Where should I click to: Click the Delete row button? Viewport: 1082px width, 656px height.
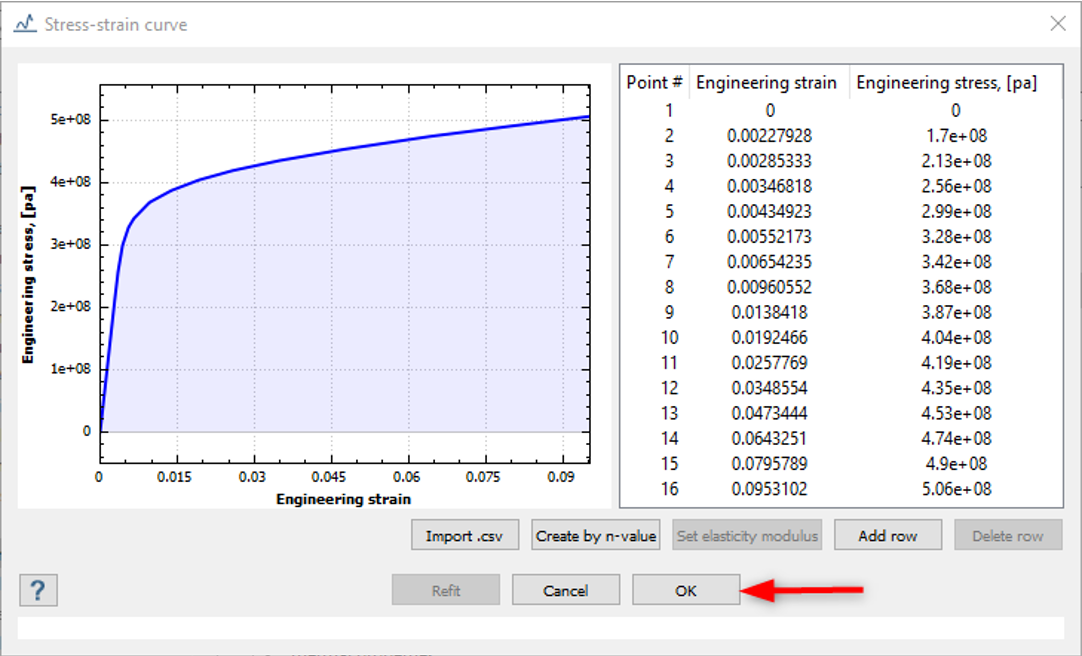[1007, 534]
